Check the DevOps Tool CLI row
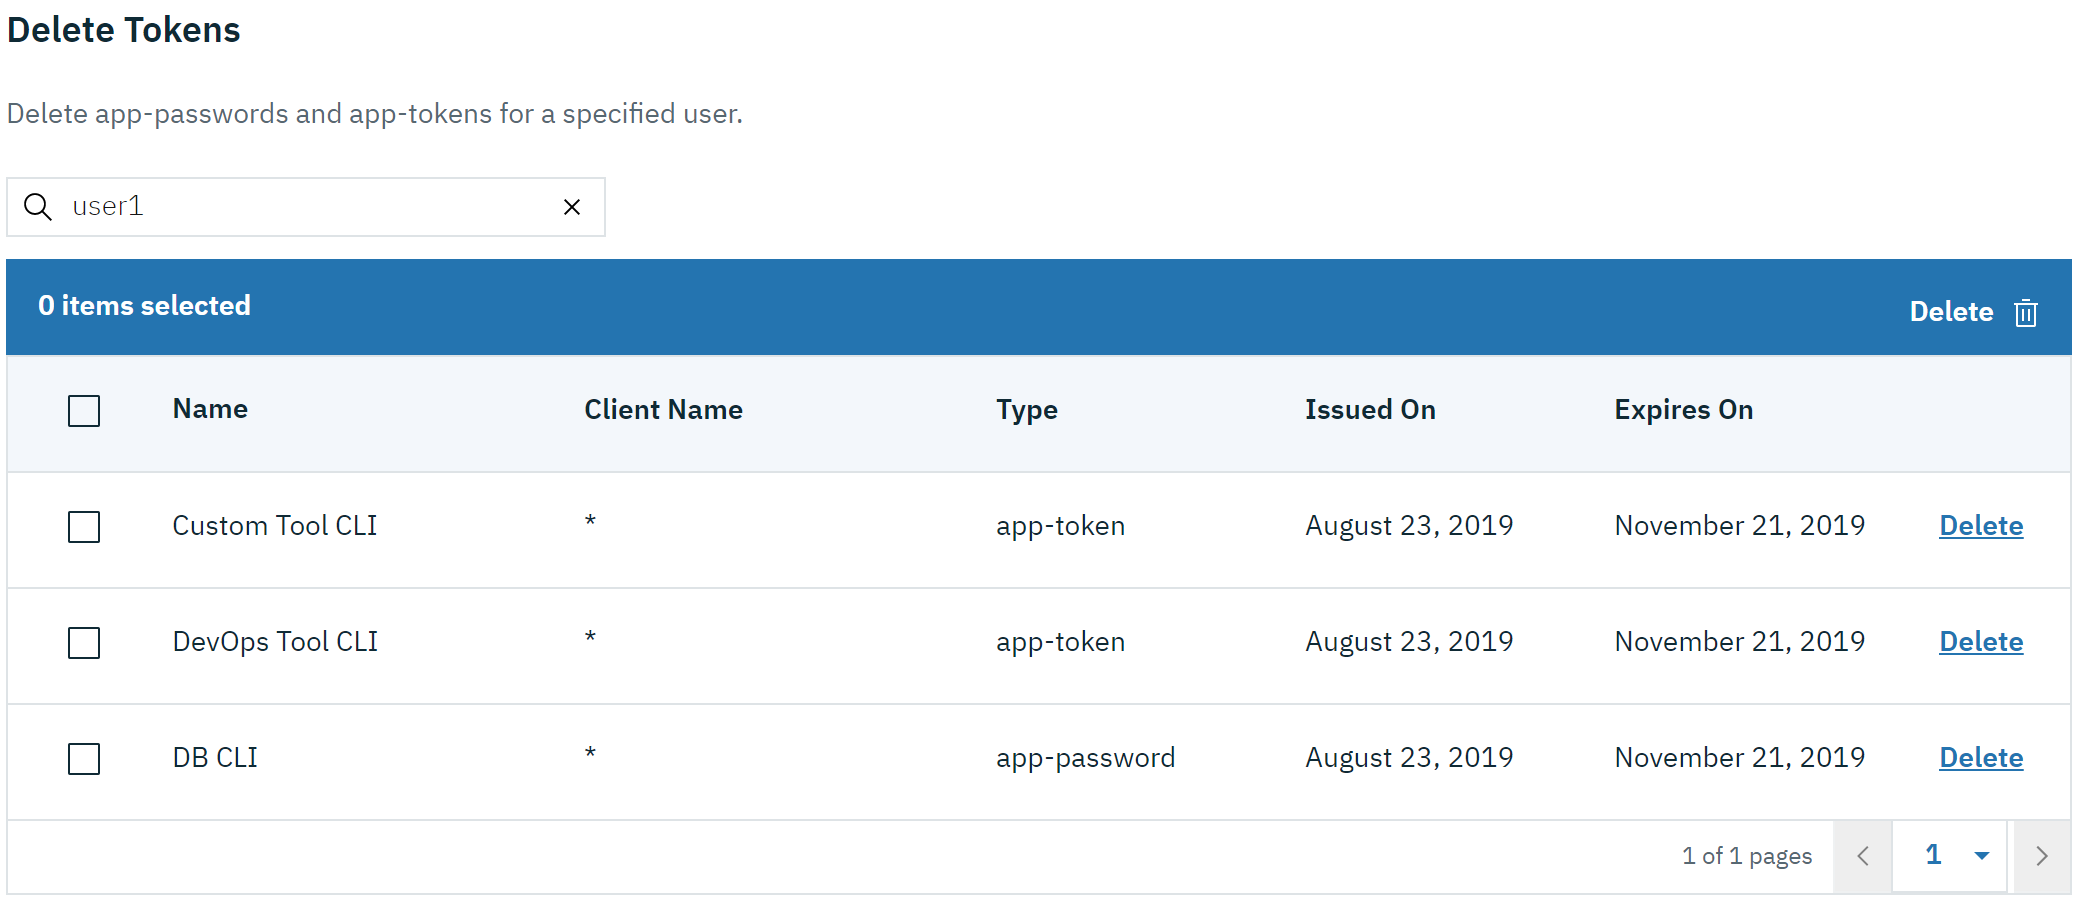 click(x=84, y=643)
